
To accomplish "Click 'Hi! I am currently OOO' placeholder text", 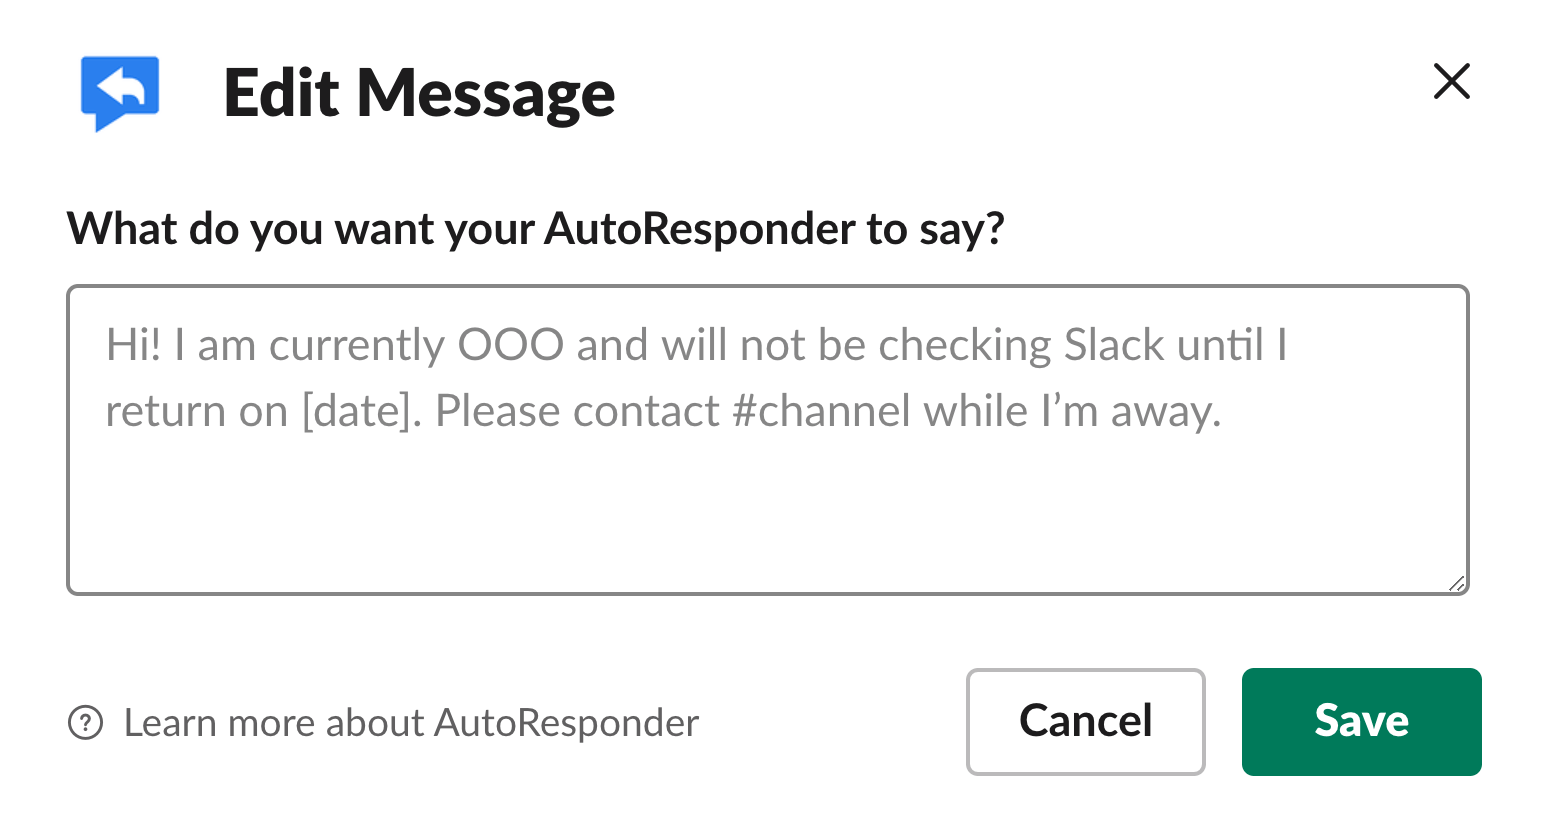I will point(335,346).
